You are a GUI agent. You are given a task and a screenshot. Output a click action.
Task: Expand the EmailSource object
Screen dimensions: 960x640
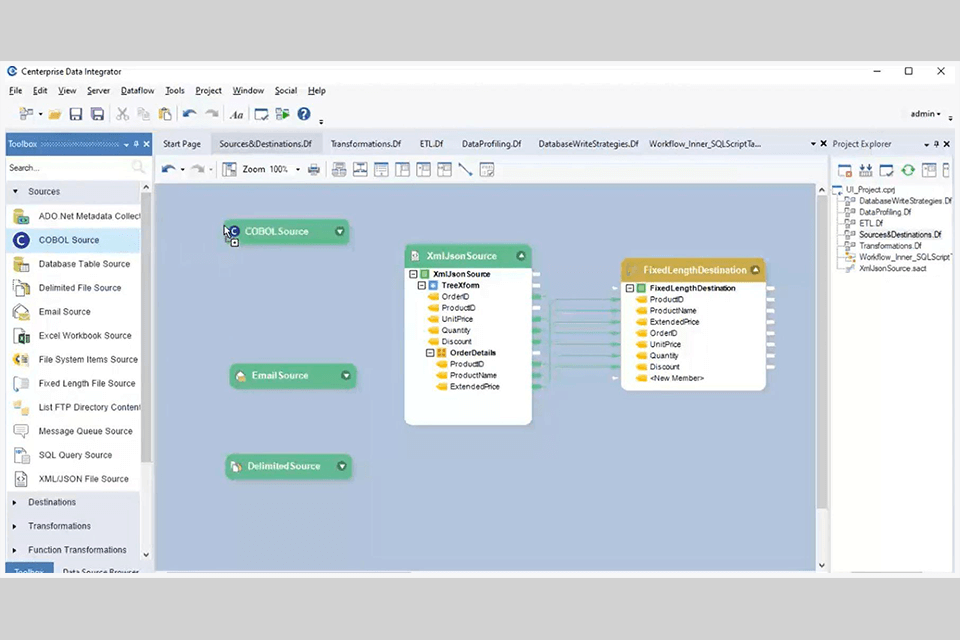pyautogui.click(x=346, y=375)
